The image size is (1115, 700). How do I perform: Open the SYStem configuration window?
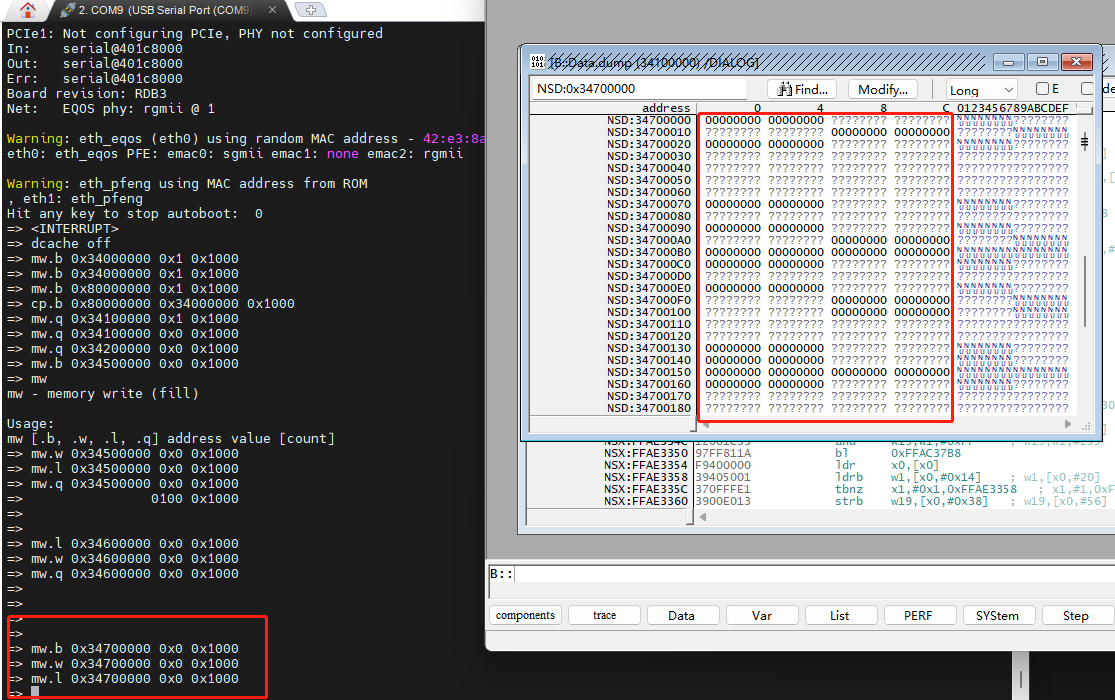pos(998,615)
